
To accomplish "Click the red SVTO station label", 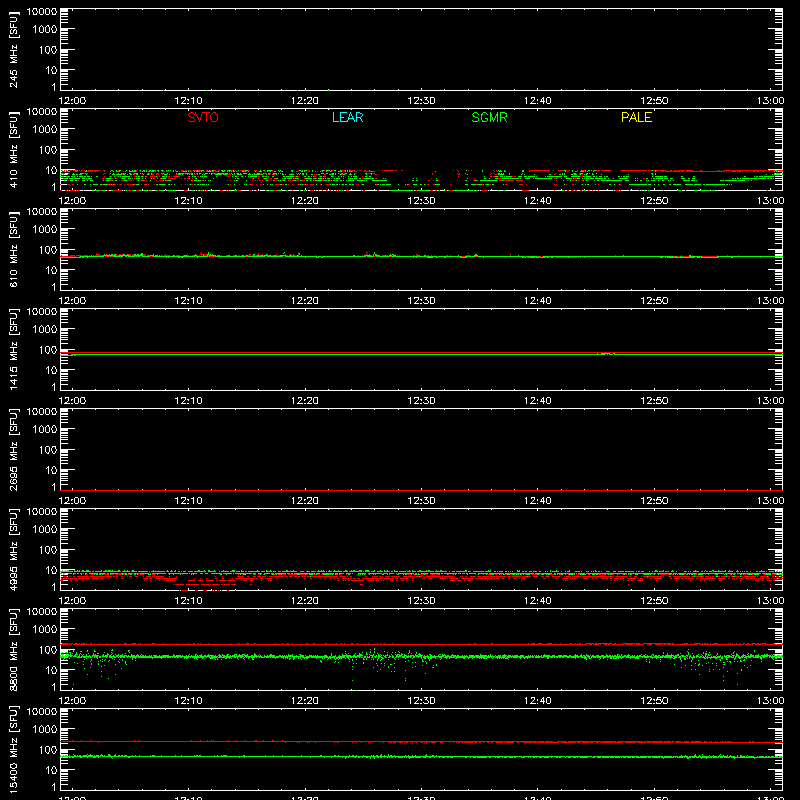I will click(x=203, y=117).
